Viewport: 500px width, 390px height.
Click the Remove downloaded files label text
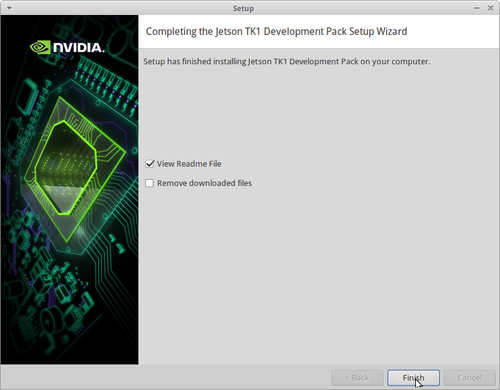pos(204,183)
